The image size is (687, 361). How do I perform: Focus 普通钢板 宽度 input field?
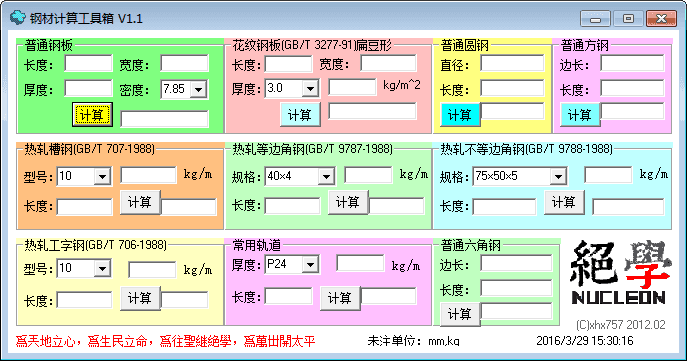coord(184,64)
